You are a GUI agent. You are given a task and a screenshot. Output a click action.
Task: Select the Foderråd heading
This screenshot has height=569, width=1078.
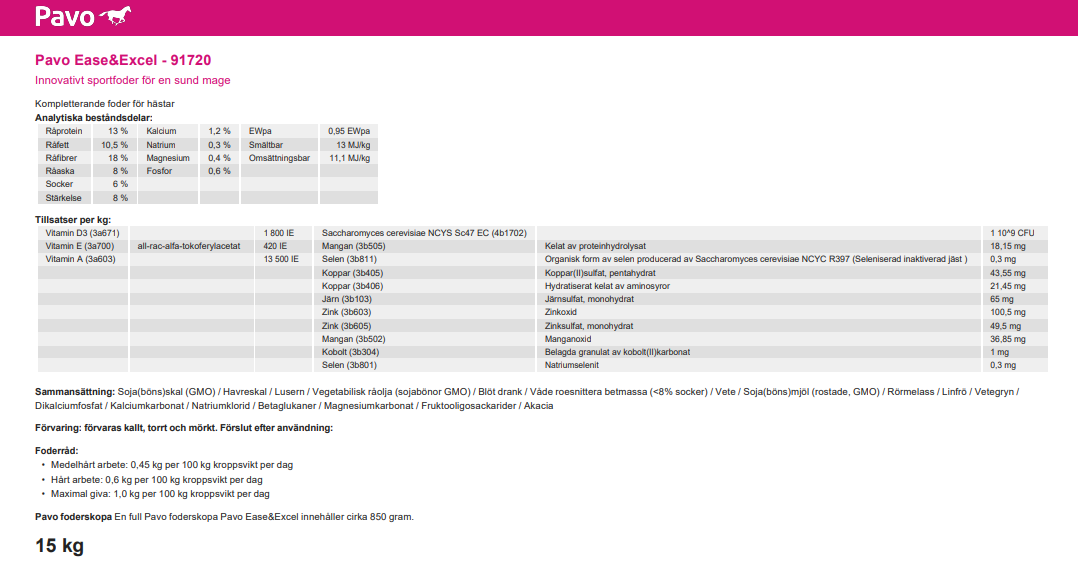point(56,451)
